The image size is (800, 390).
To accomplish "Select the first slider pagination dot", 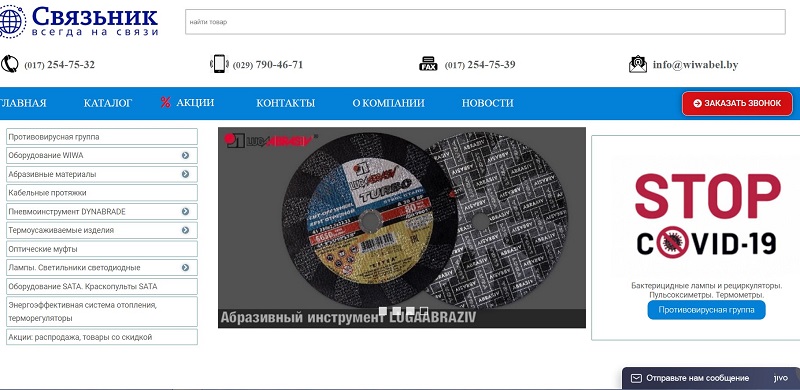I will point(383,311).
